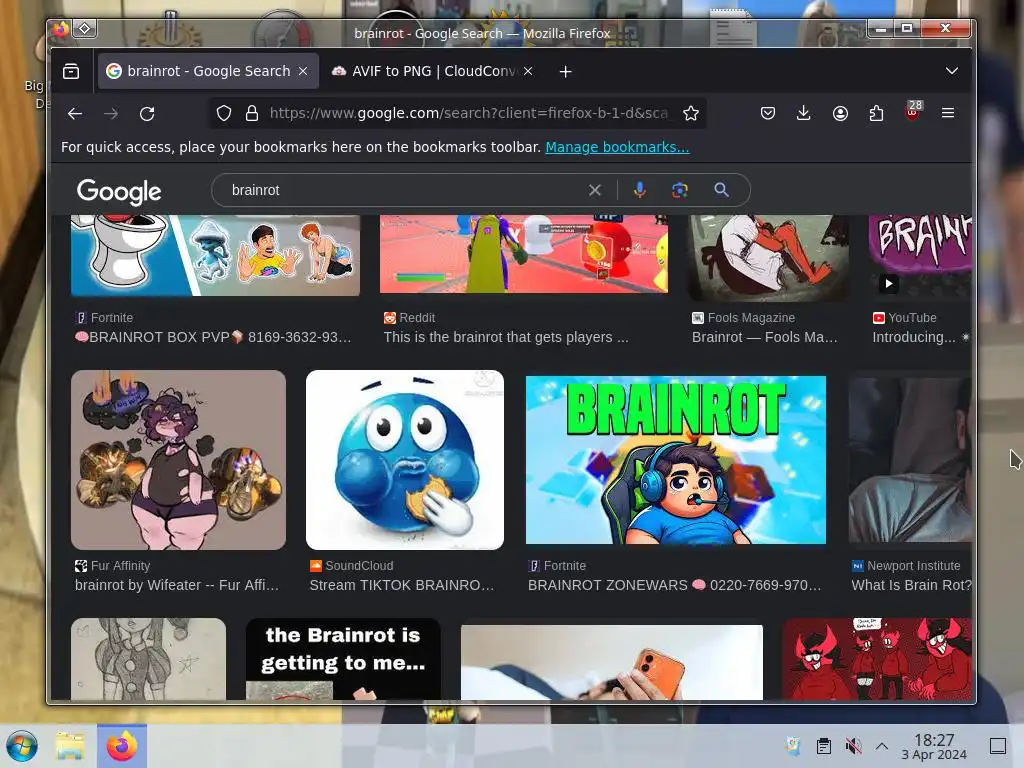
Task: Open orange phone photo thumbnail
Action: (612, 662)
